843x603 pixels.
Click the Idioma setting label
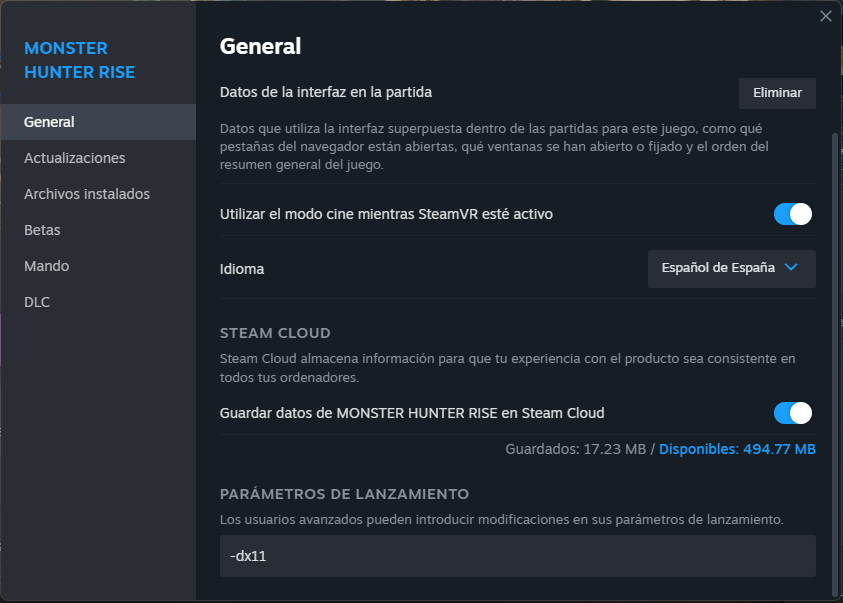click(242, 269)
